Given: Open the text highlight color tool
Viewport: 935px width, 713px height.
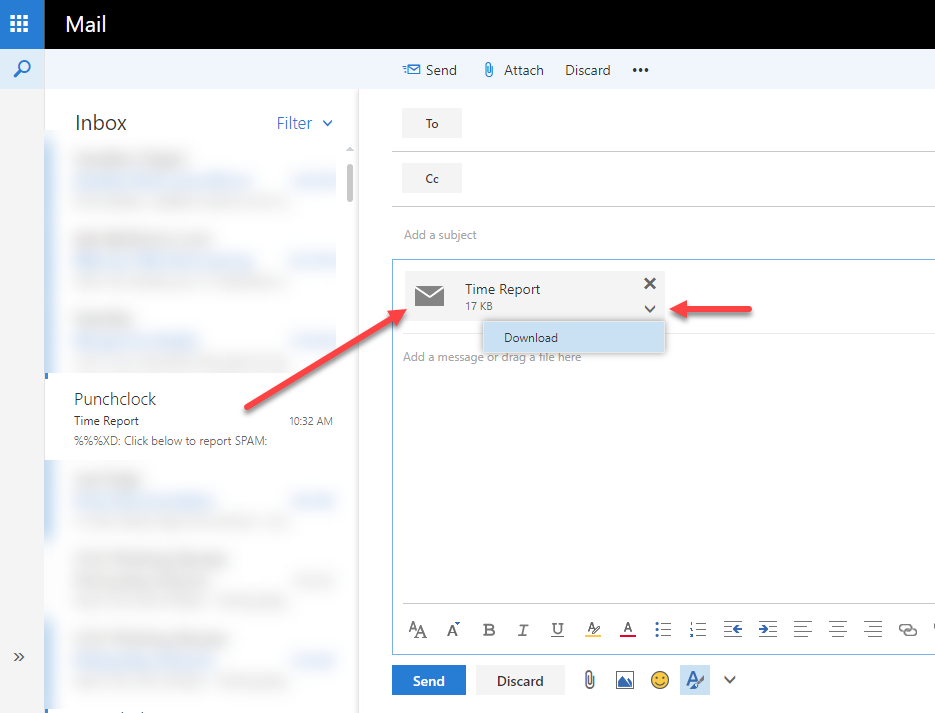Looking at the screenshot, I should coord(593,630).
